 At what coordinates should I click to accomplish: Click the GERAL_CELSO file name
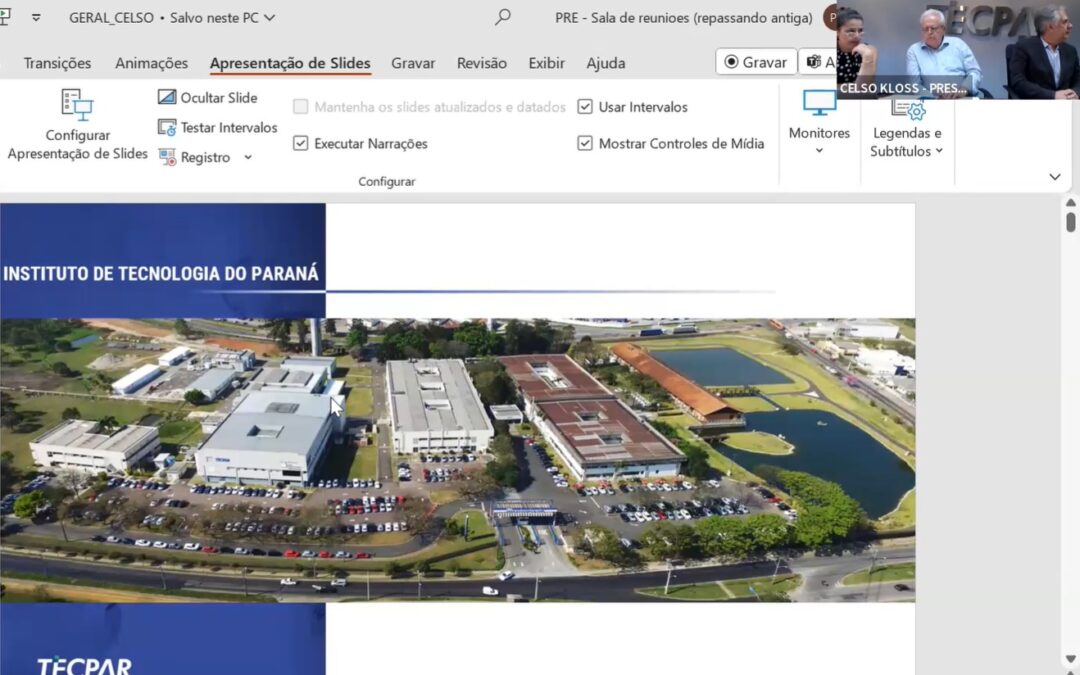point(111,17)
